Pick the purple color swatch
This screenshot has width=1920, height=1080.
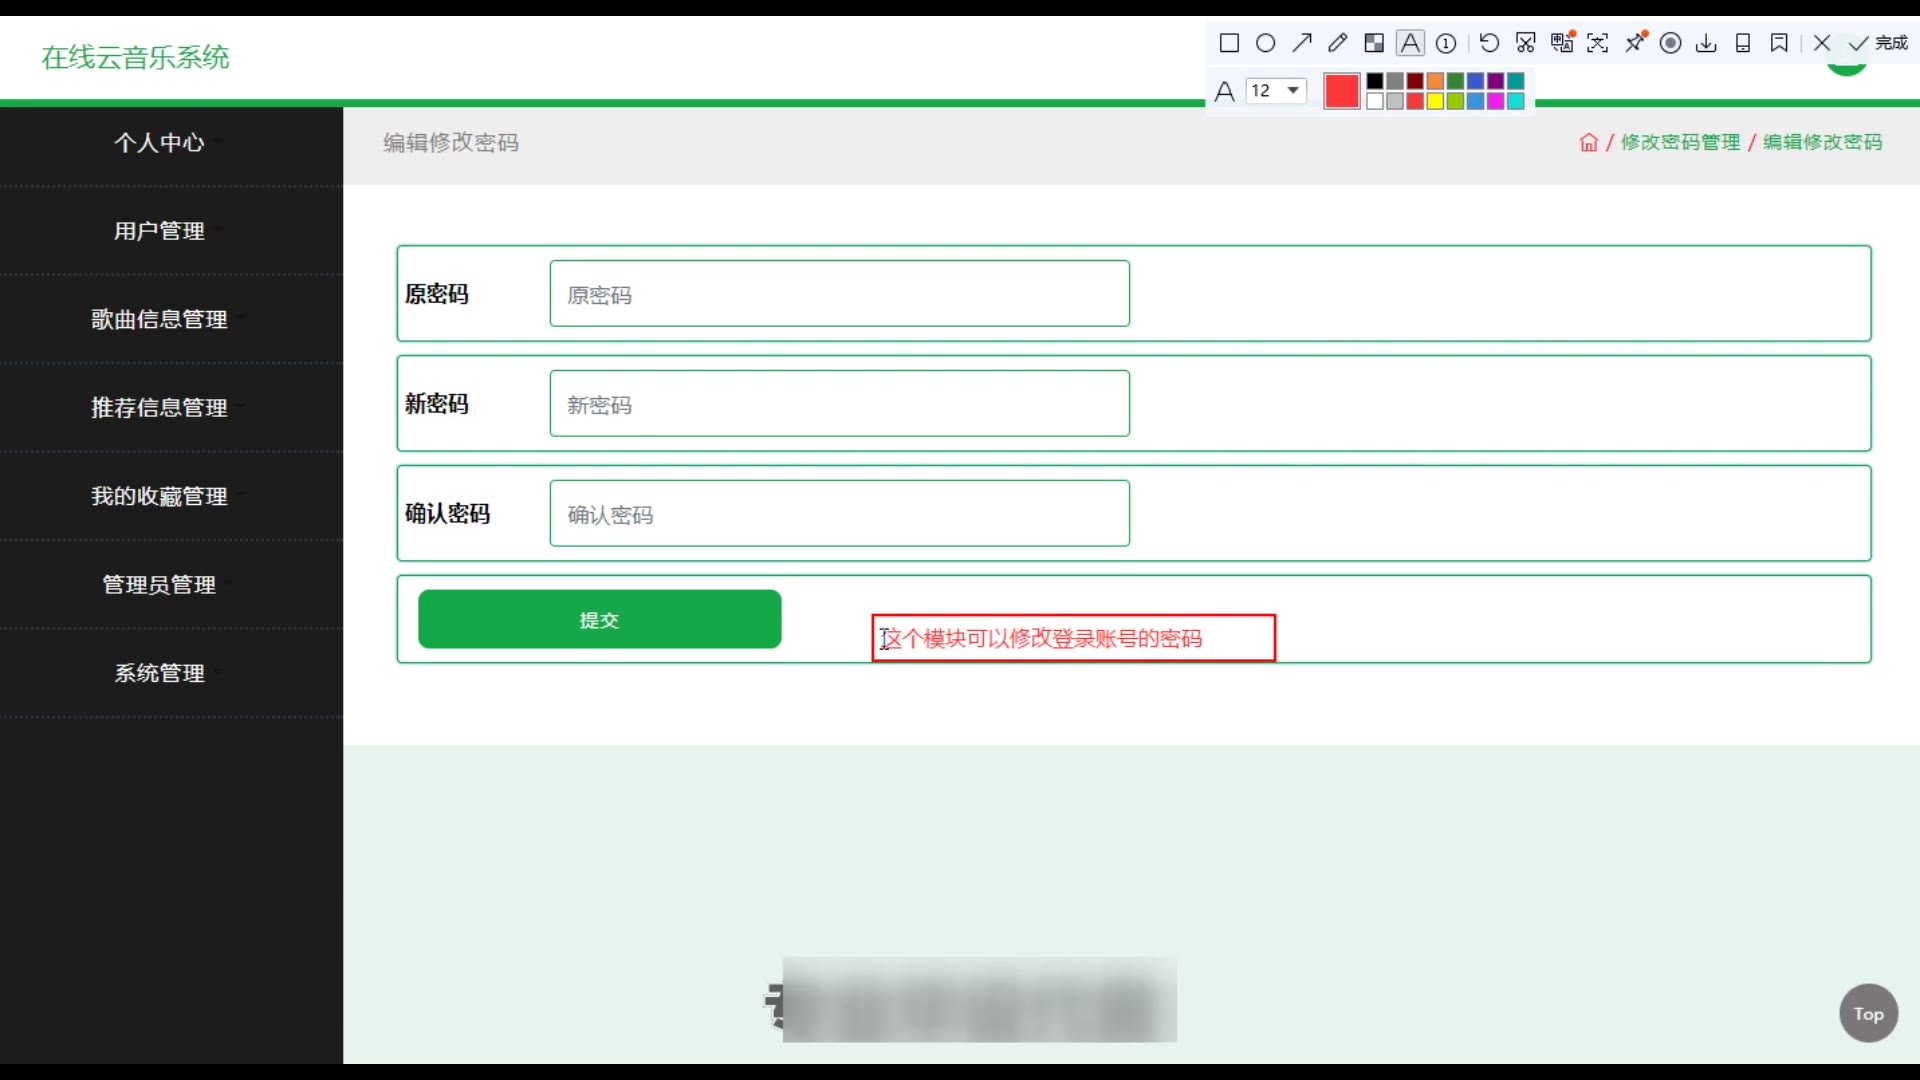[1495, 81]
